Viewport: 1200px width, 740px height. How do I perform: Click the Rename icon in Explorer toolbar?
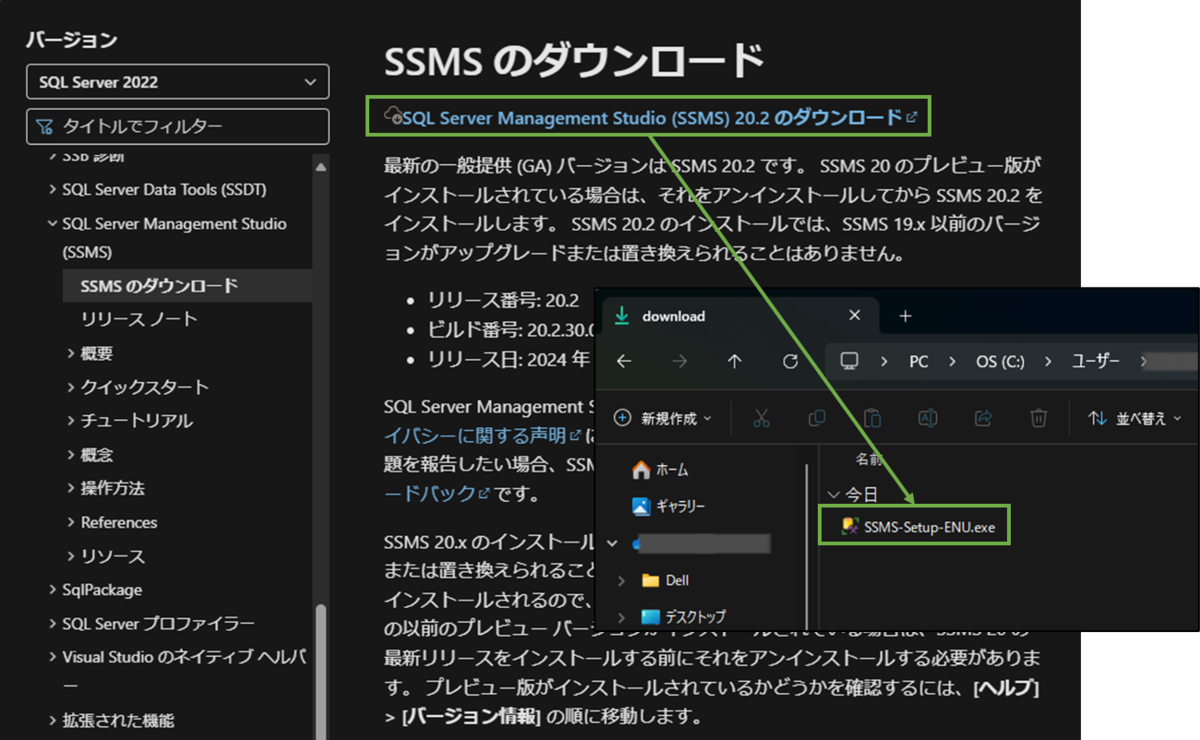point(927,418)
